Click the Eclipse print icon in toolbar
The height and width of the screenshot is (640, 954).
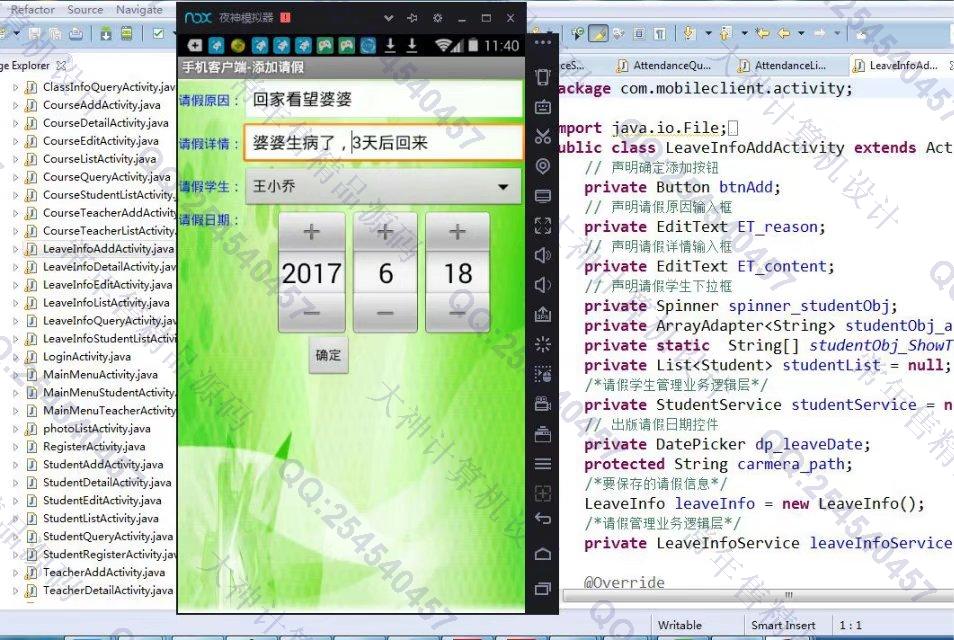click(x=76, y=33)
